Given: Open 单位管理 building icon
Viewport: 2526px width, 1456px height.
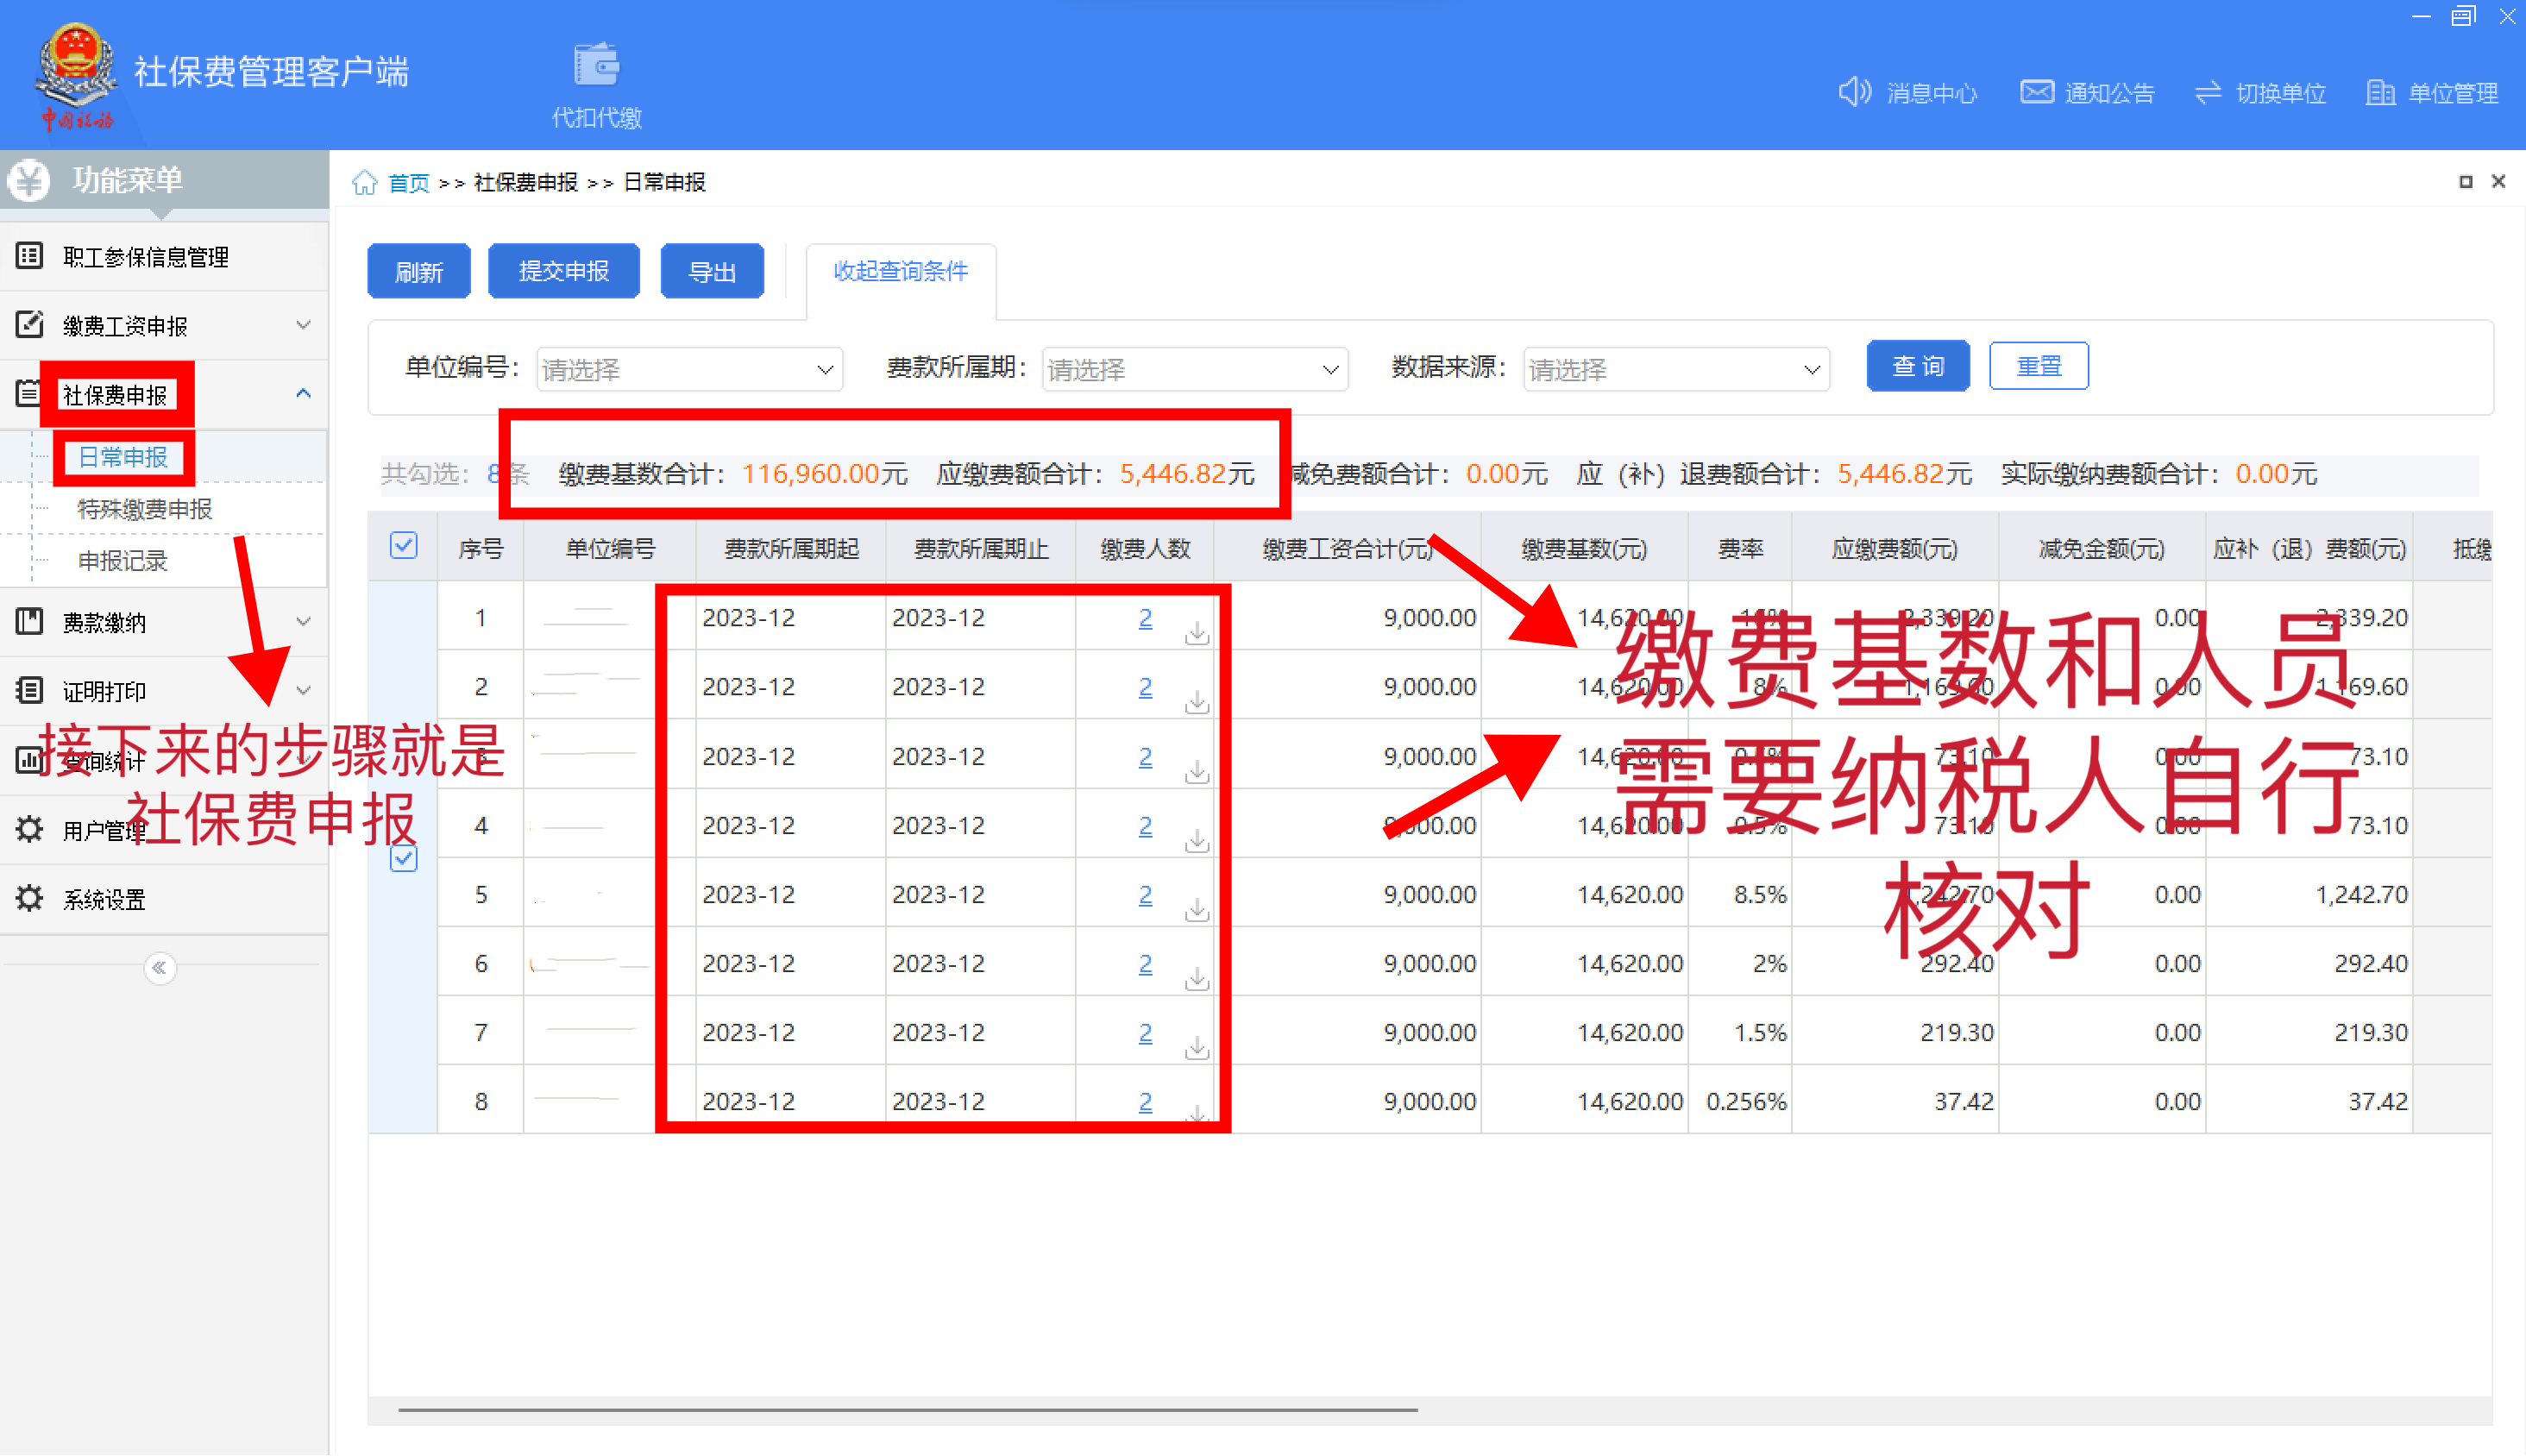Looking at the screenshot, I should click(2379, 92).
